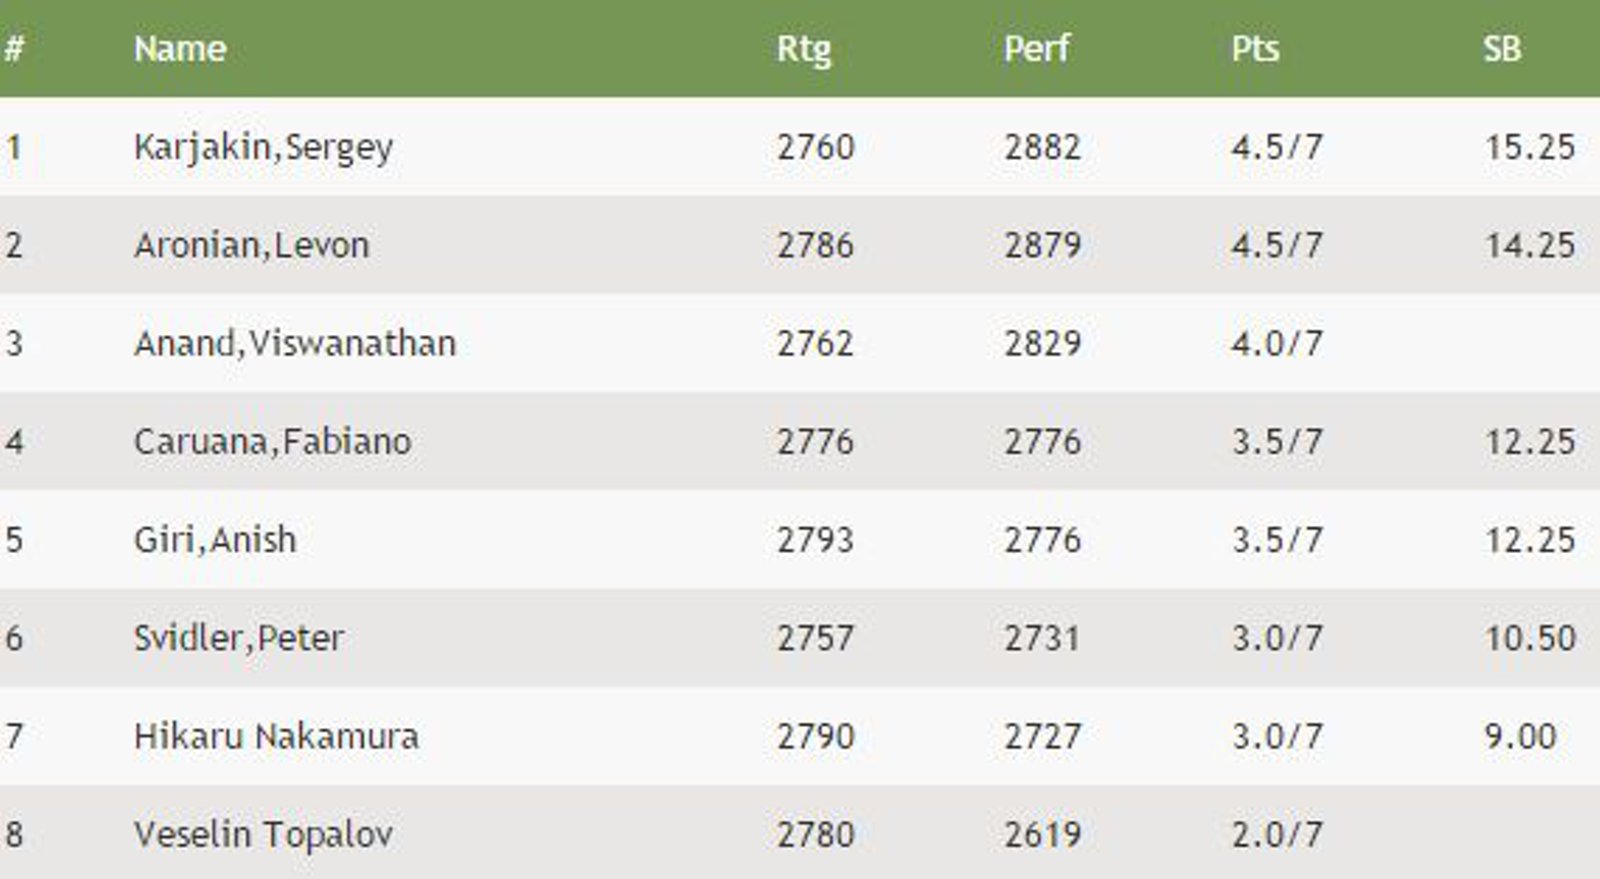1600x879 pixels.
Task: Click Aronian's rating 2786
Action: click(x=815, y=245)
